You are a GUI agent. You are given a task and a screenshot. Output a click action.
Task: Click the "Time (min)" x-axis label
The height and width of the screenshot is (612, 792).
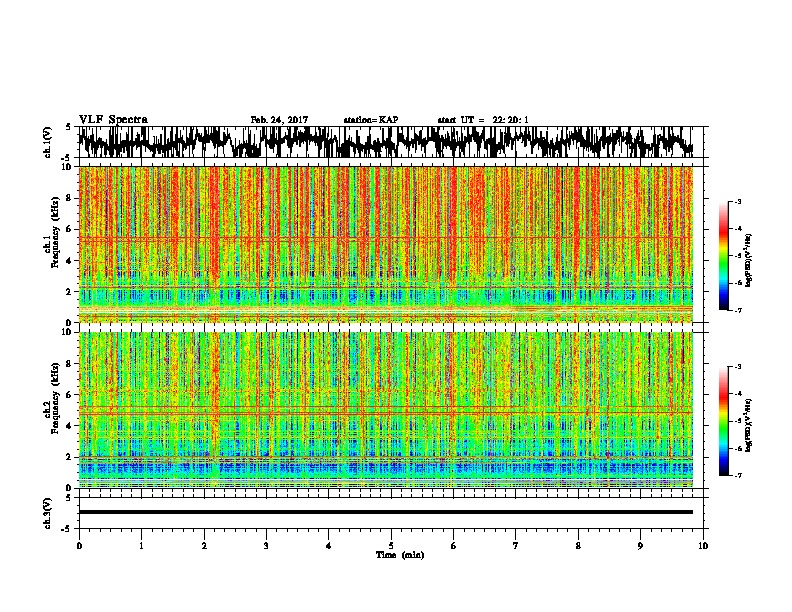(x=400, y=555)
